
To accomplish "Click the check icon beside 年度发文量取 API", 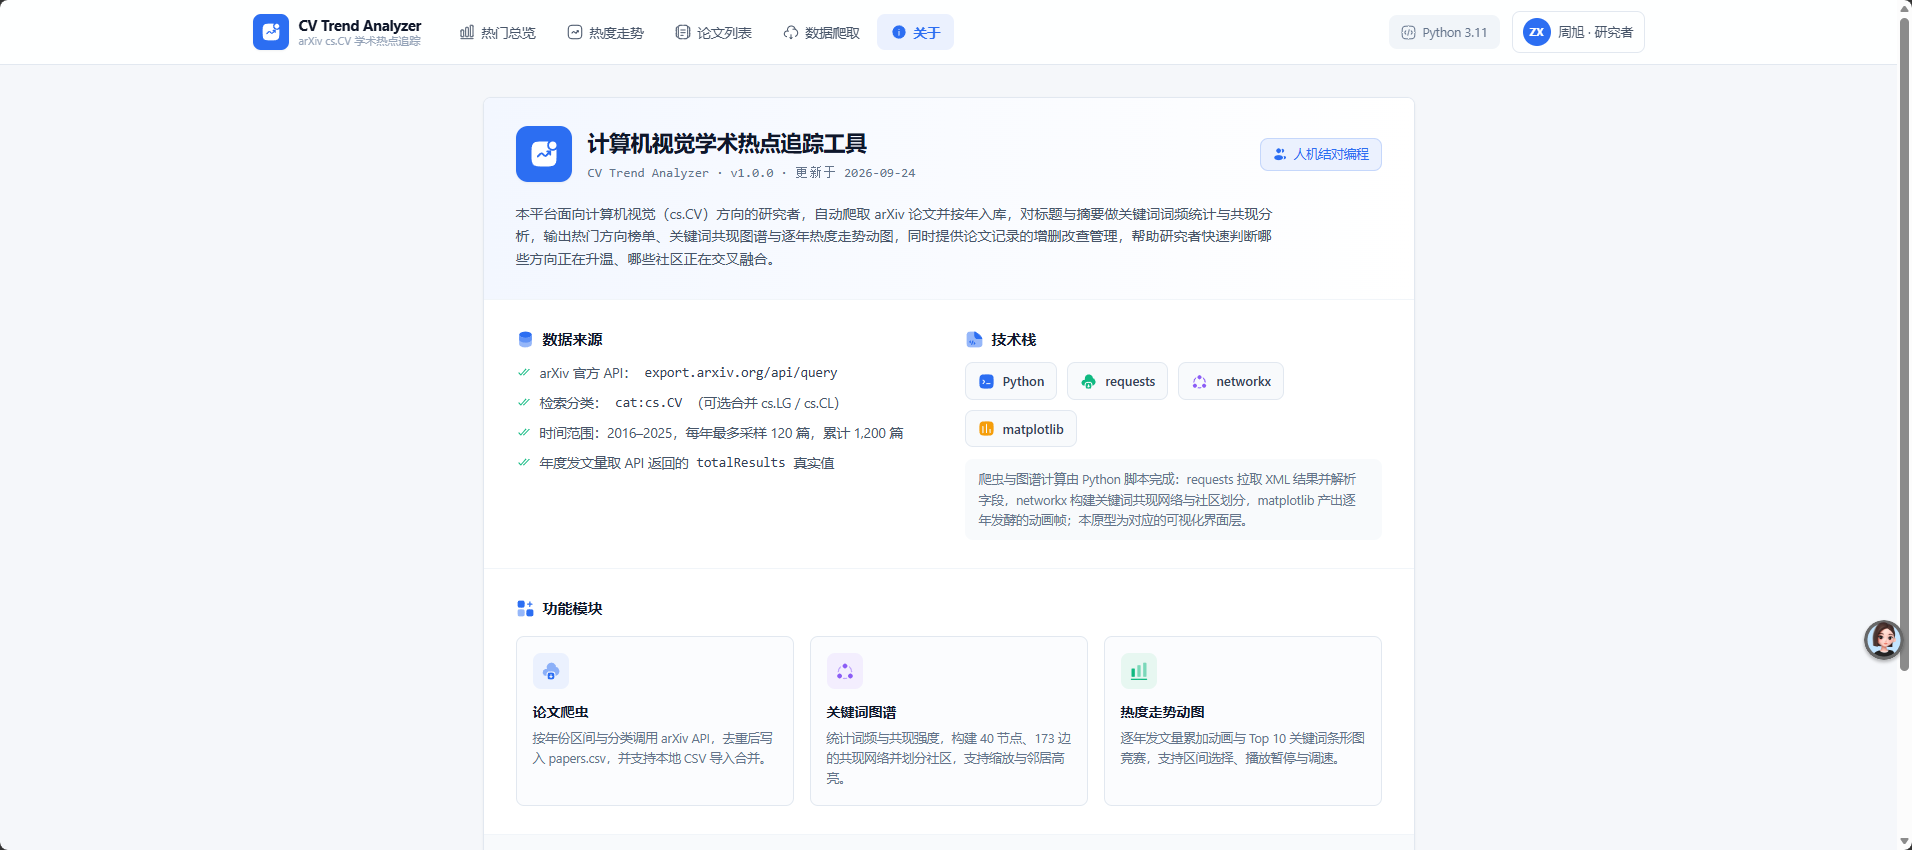I will coord(524,463).
